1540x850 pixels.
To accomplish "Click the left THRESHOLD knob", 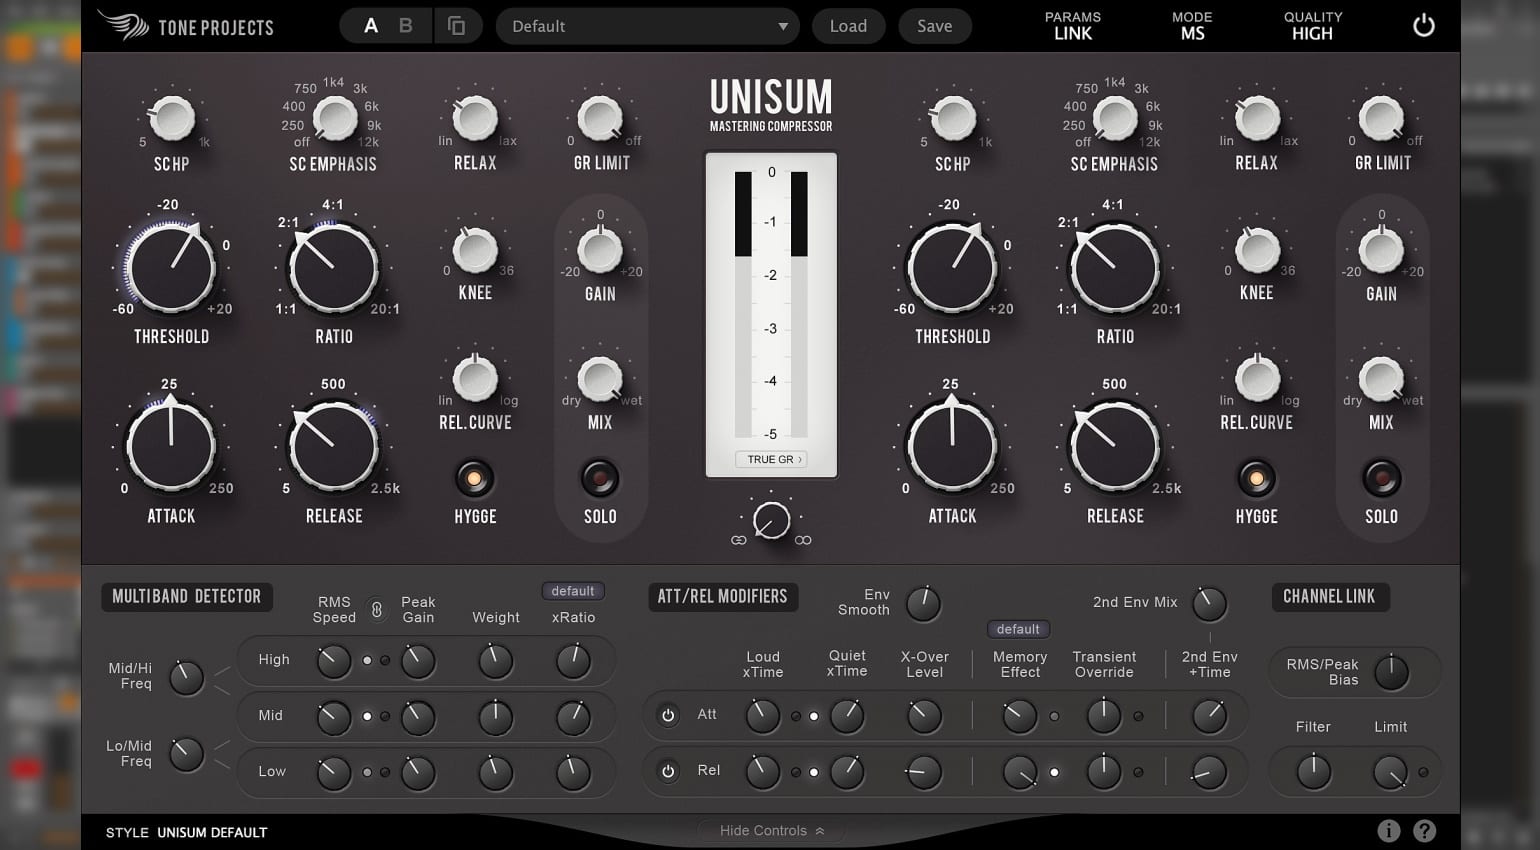I will (x=171, y=268).
